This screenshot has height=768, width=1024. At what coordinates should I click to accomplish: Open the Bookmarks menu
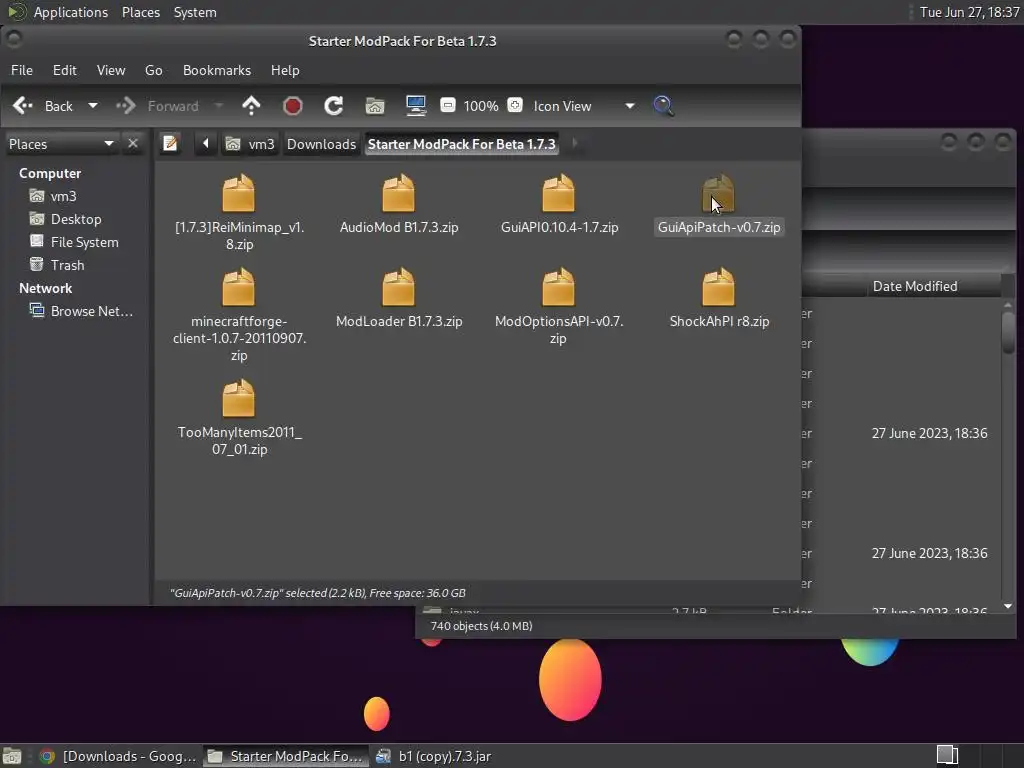tap(217, 70)
